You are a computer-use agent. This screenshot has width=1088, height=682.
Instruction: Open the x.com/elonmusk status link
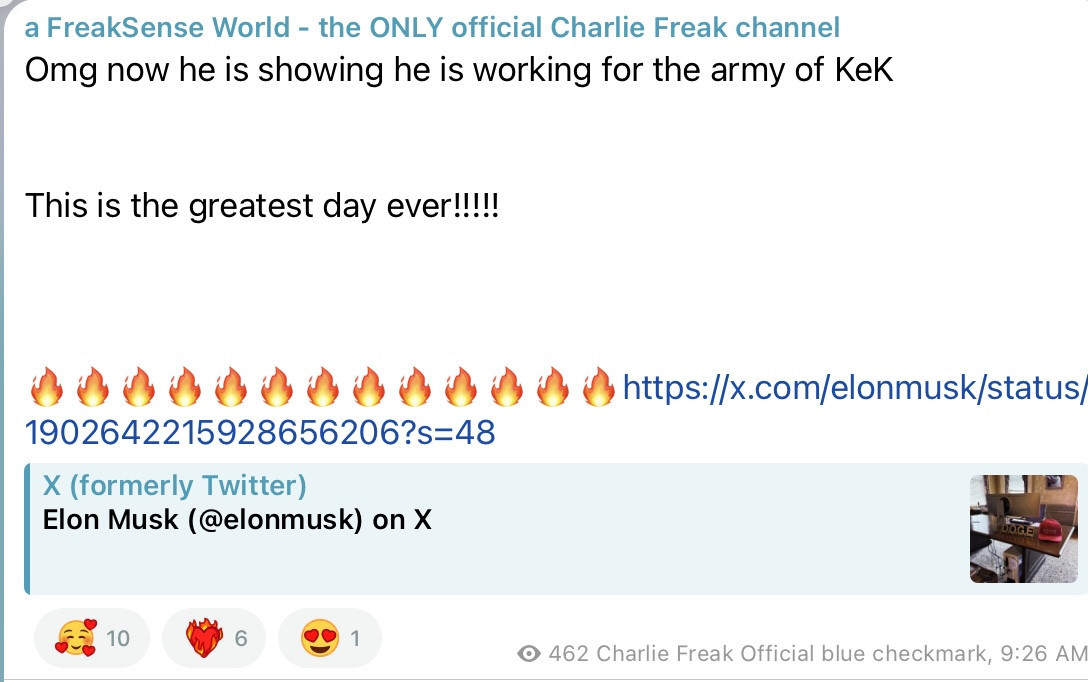coord(854,388)
